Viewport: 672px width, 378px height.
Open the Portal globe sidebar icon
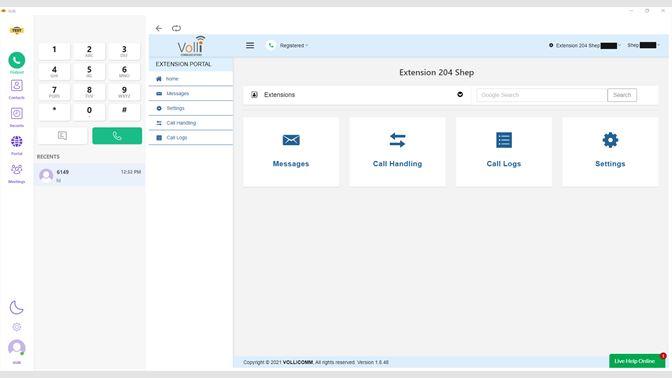point(17,144)
